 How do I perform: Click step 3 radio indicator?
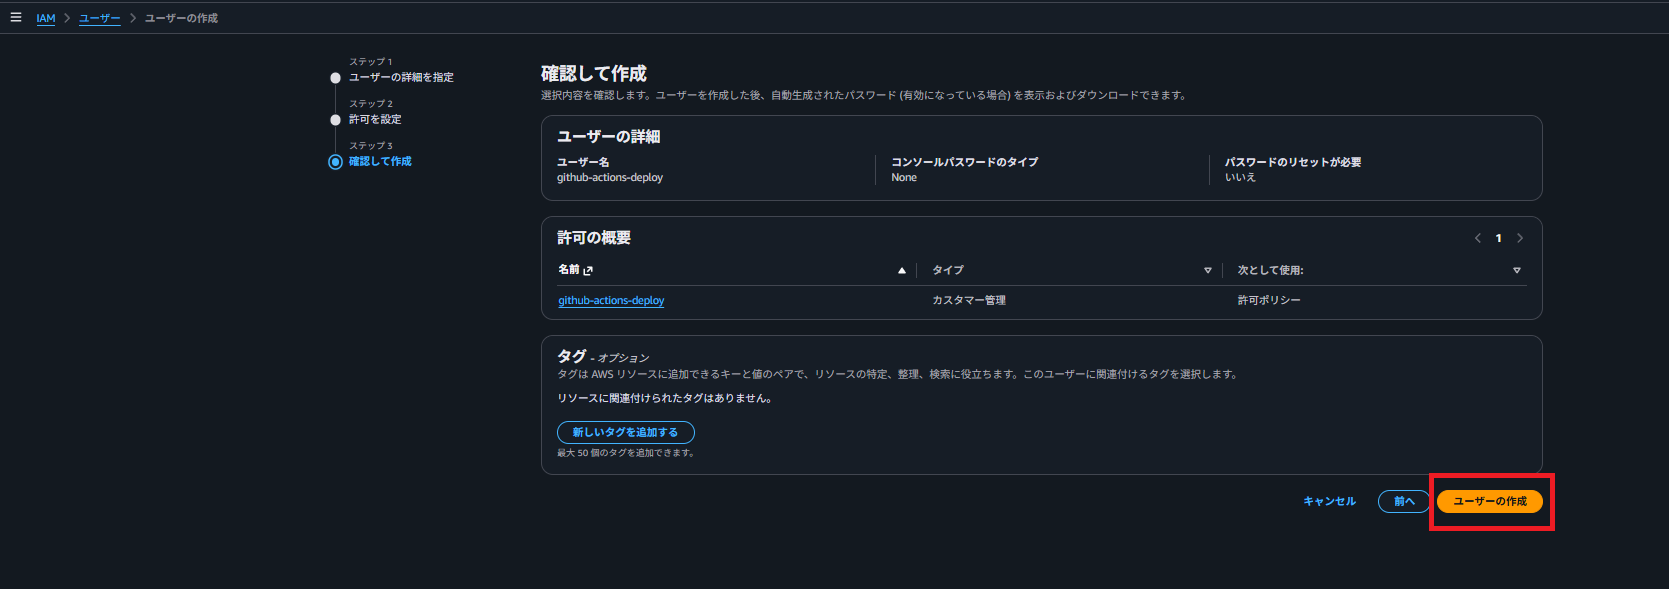point(336,162)
